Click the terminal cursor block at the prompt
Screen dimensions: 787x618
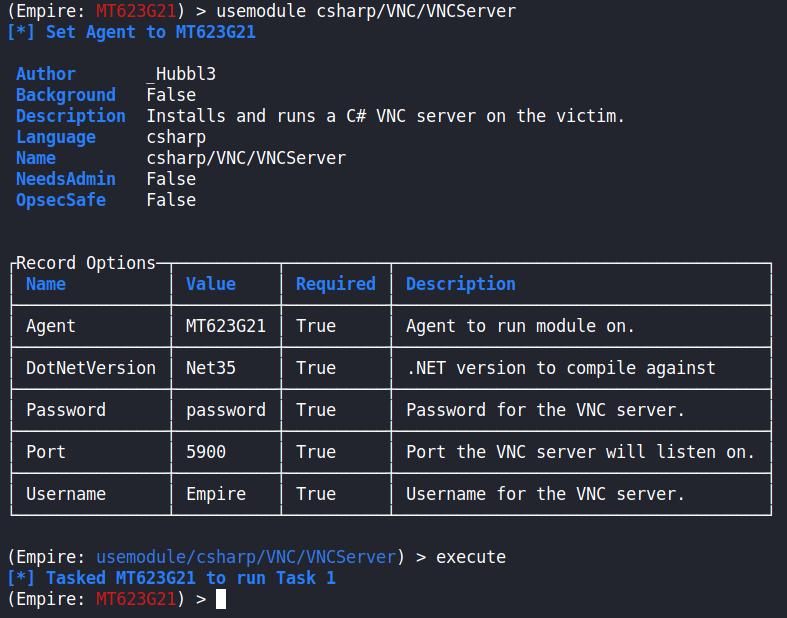221,599
